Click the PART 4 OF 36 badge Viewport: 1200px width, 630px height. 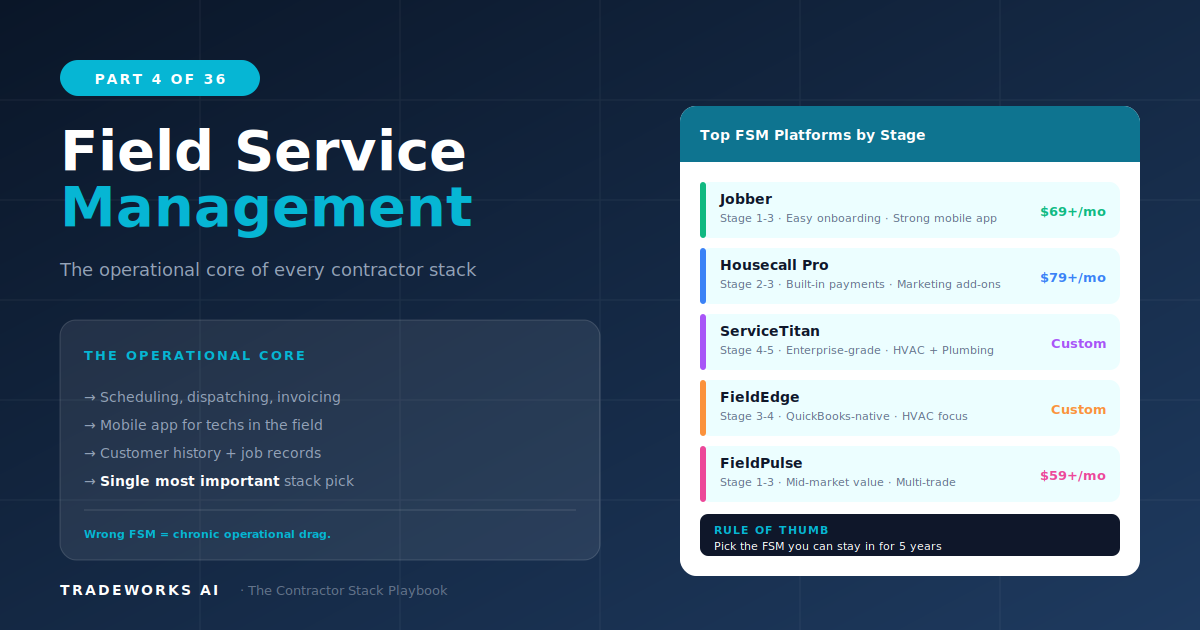(x=160, y=78)
